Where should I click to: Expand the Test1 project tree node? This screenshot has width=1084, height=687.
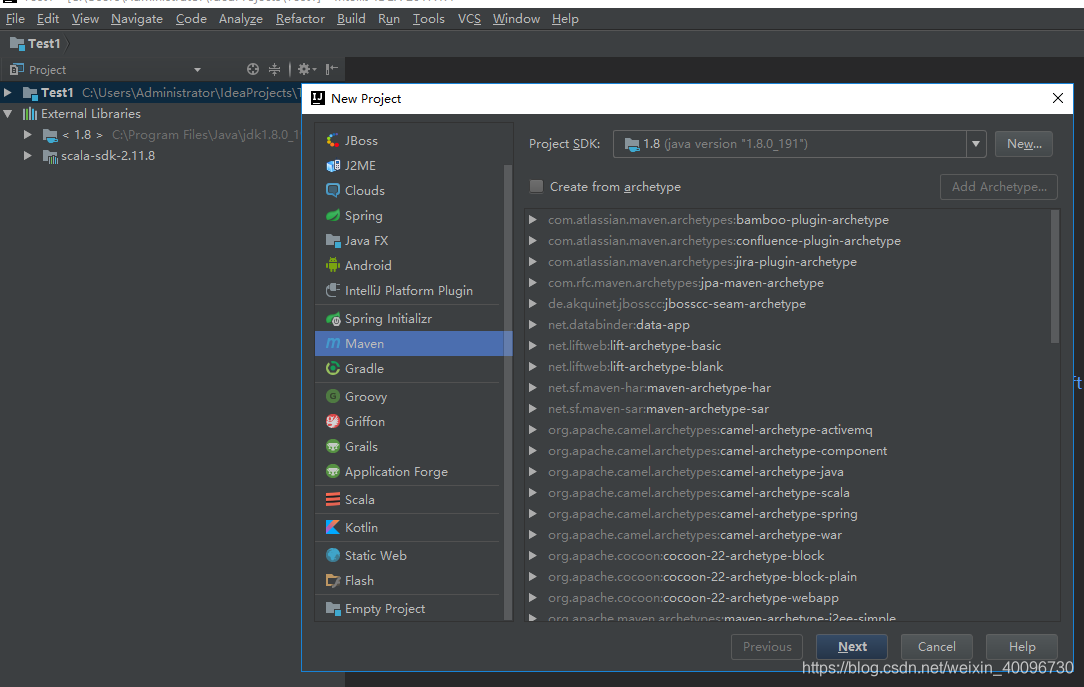8,92
